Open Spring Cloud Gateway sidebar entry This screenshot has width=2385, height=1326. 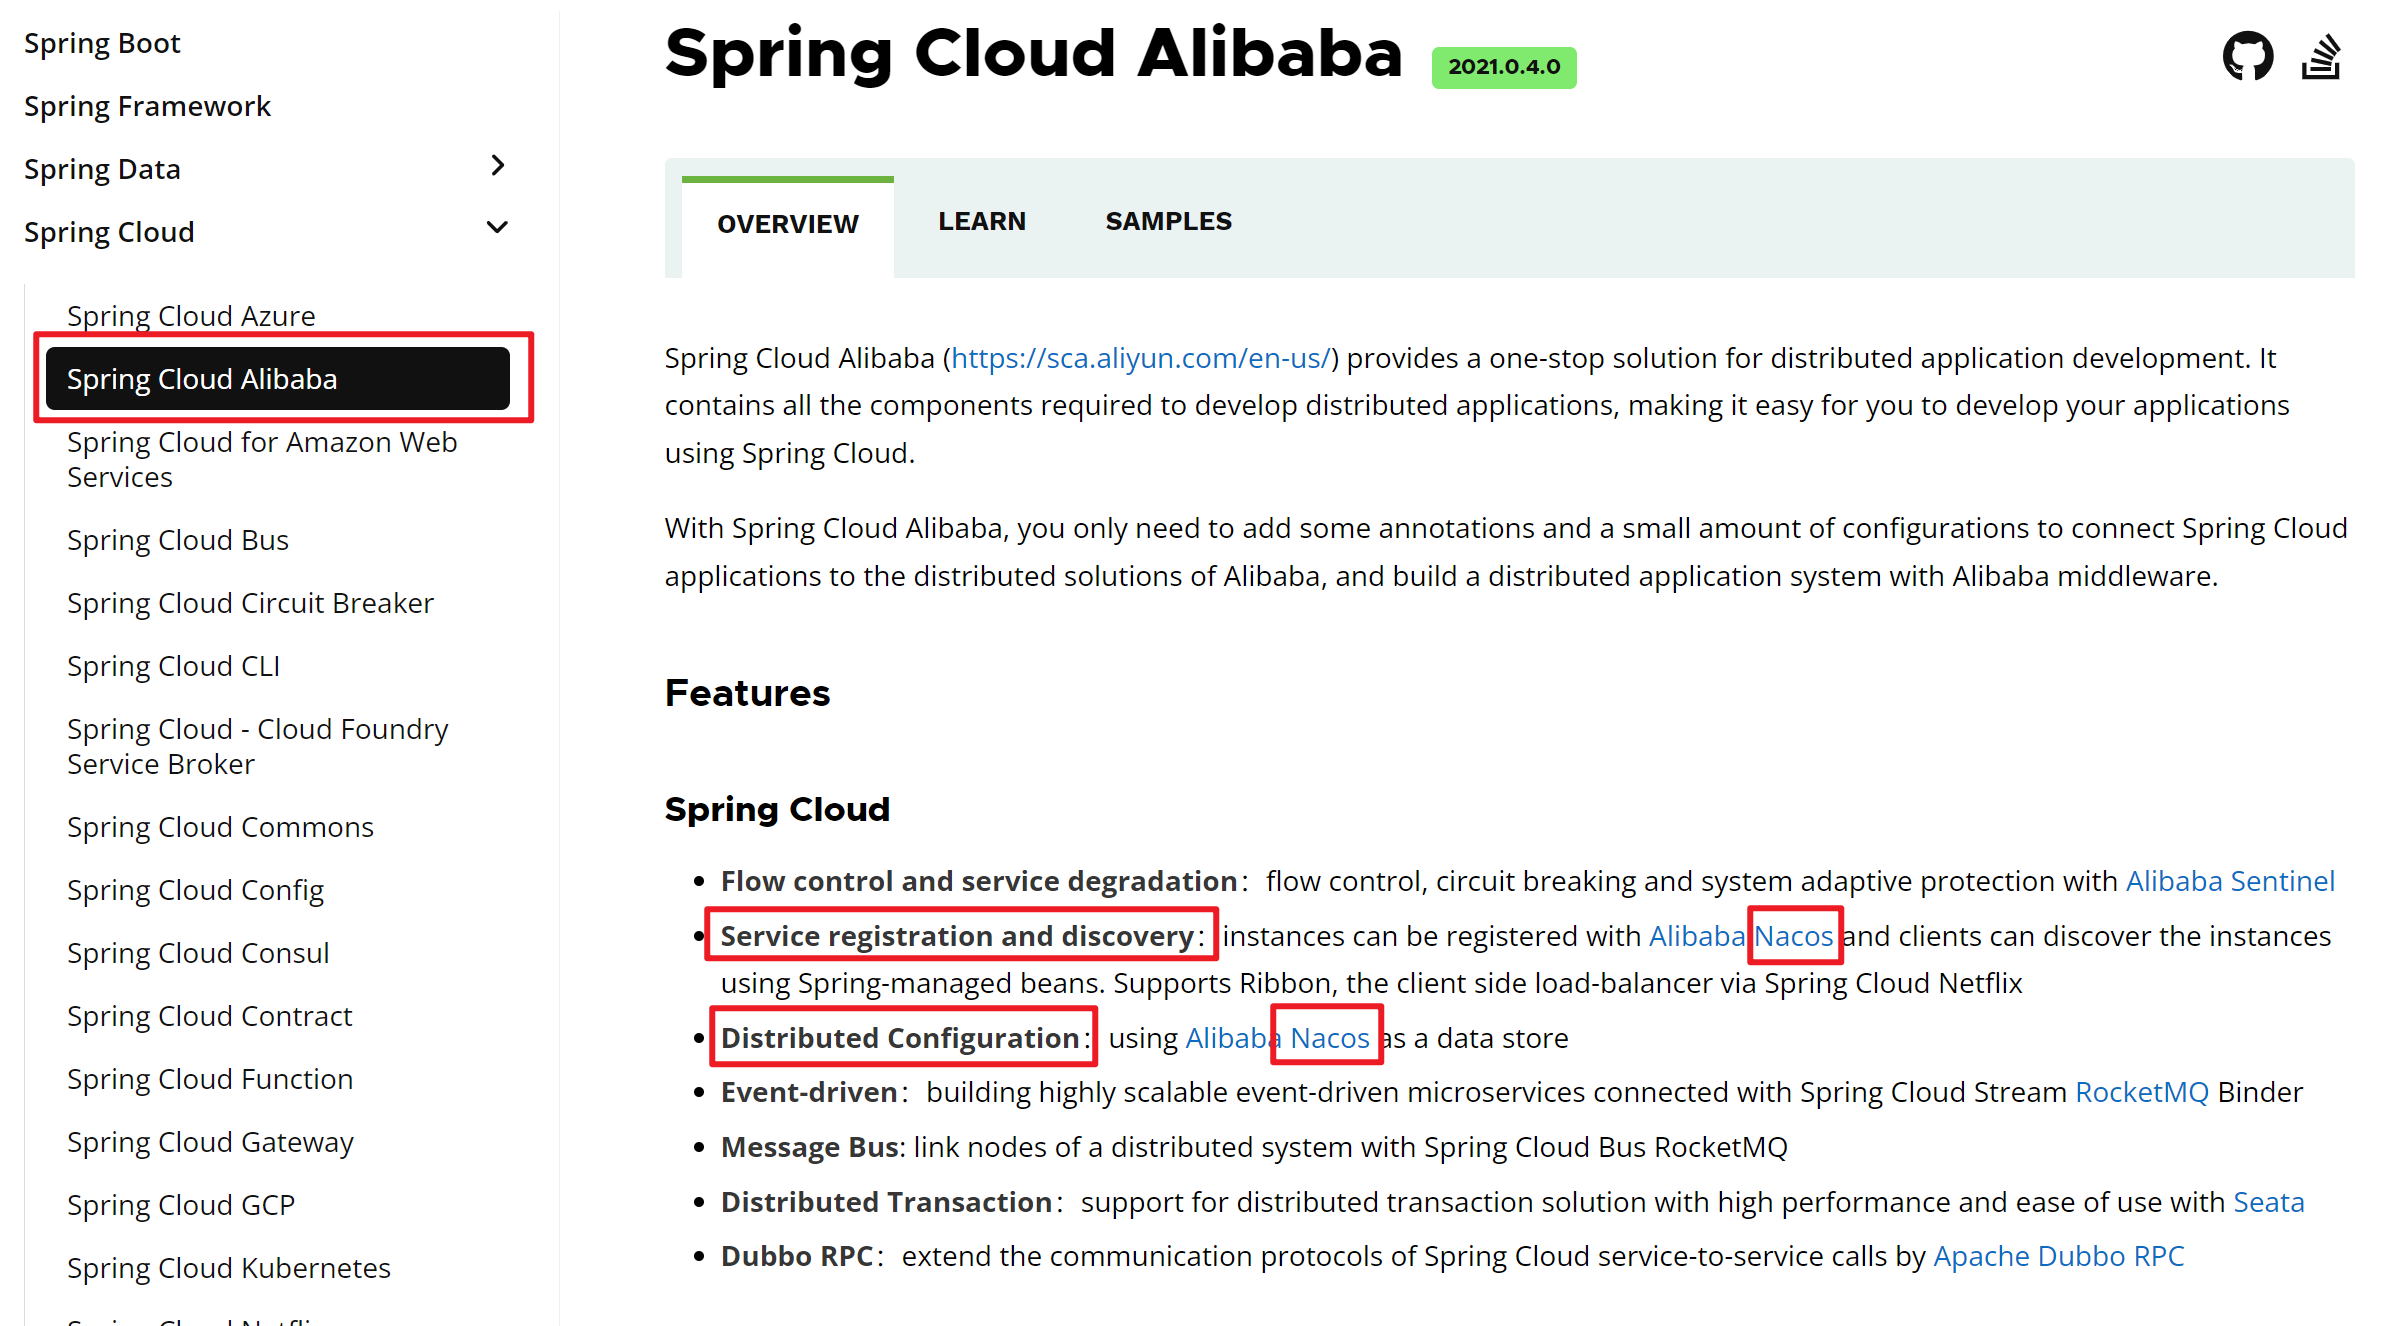click(x=210, y=1142)
